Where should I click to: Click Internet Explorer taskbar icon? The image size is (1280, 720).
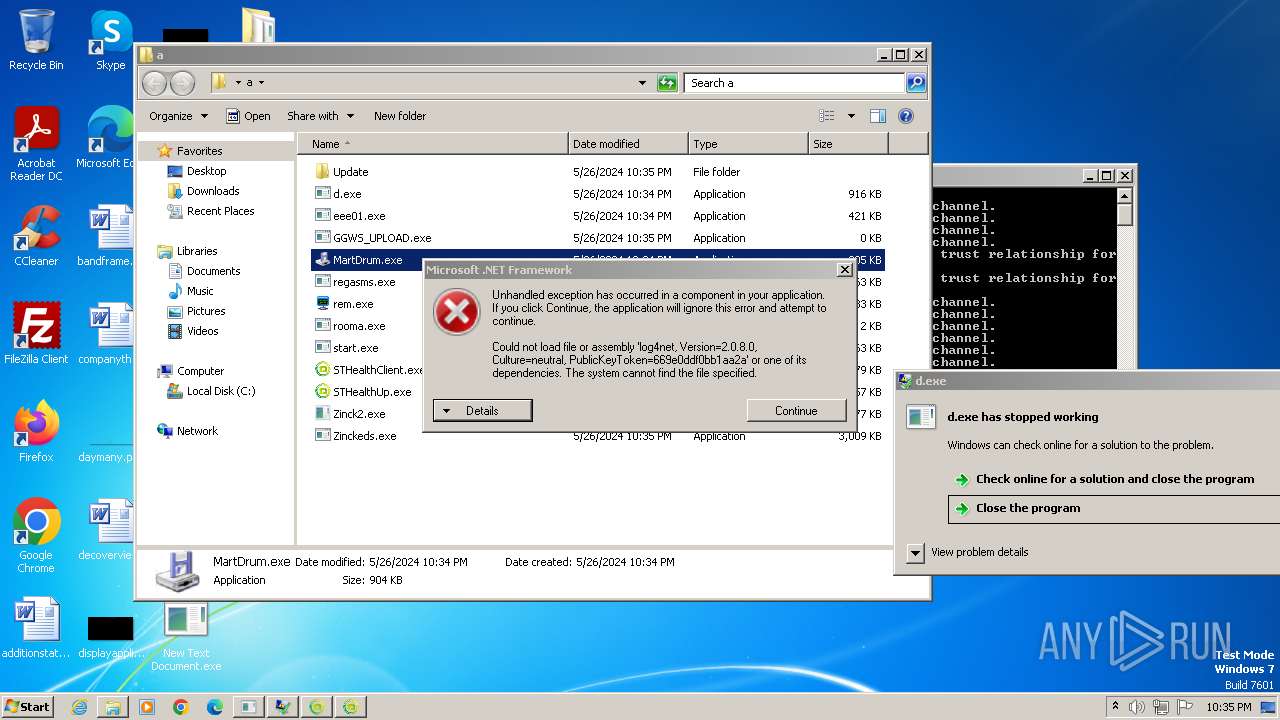pos(79,707)
